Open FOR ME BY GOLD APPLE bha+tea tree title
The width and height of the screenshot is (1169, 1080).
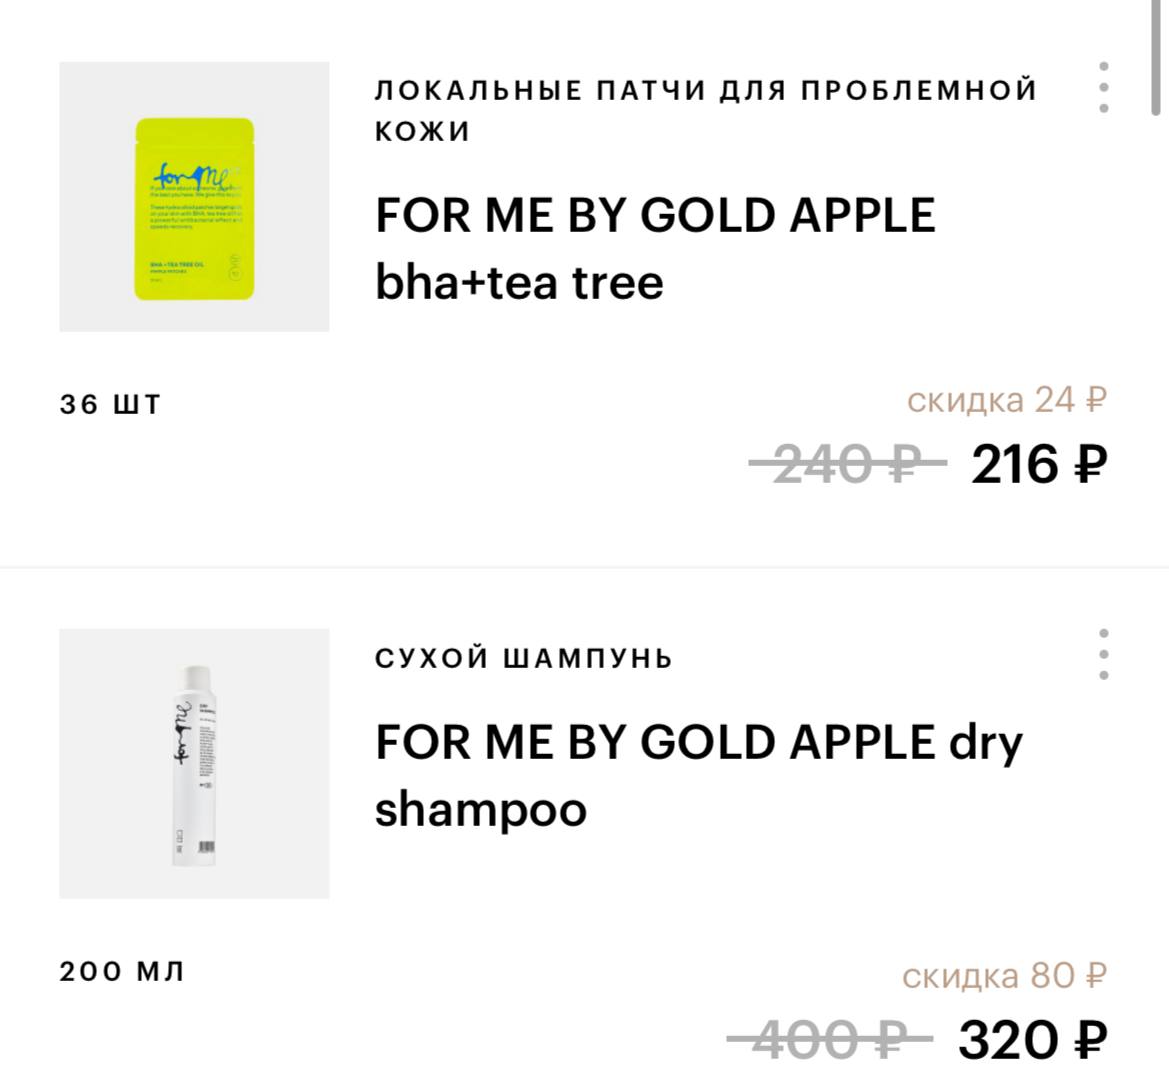pyautogui.click(x=655, y=249)
